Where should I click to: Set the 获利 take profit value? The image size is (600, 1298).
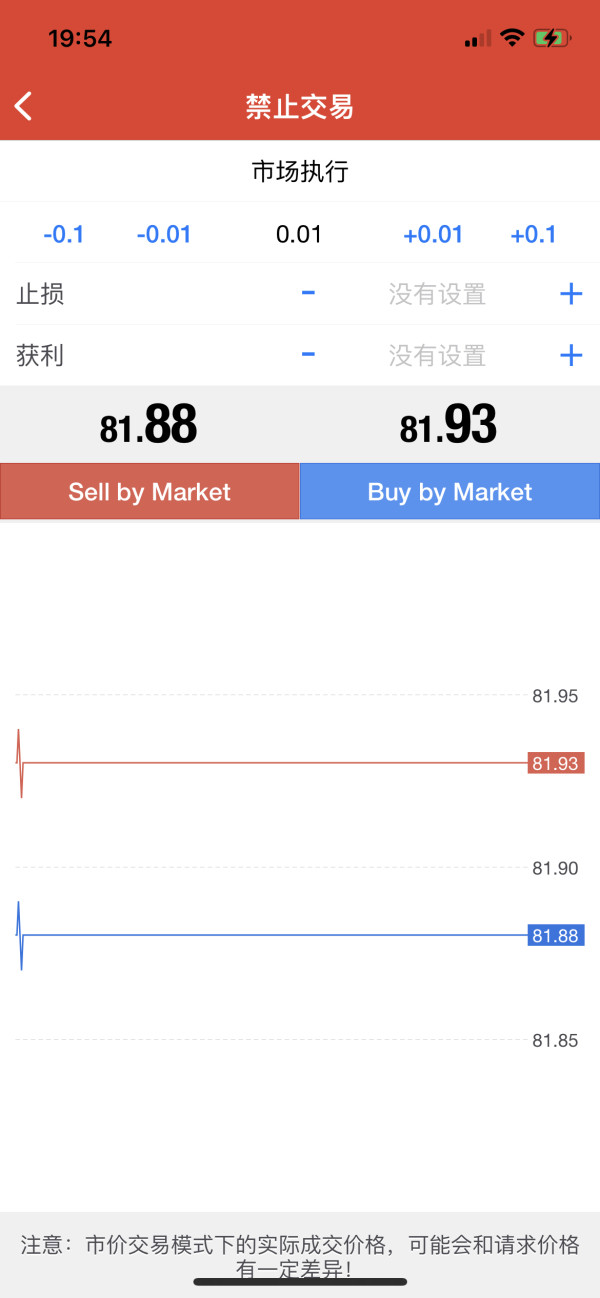[x=437, y=355]
